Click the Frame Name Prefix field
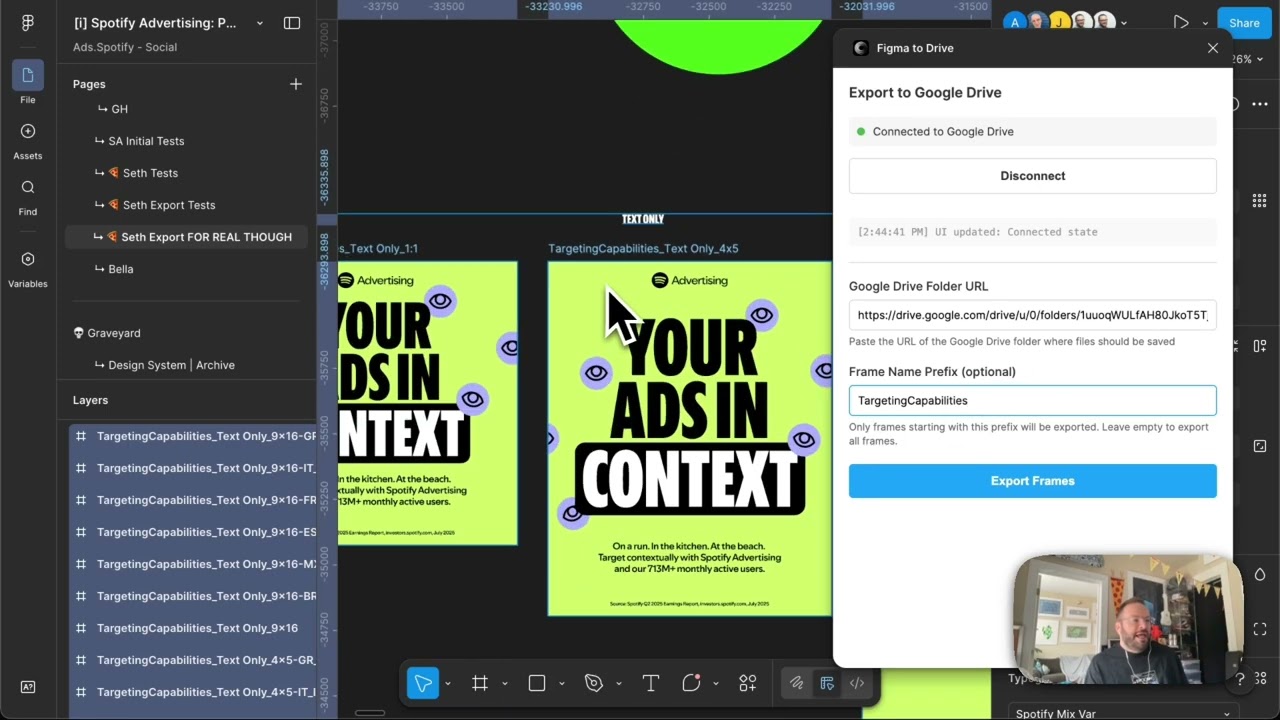Viewport: 1280px width, 720px height. pyautogui.click(x=1033, y=400)
